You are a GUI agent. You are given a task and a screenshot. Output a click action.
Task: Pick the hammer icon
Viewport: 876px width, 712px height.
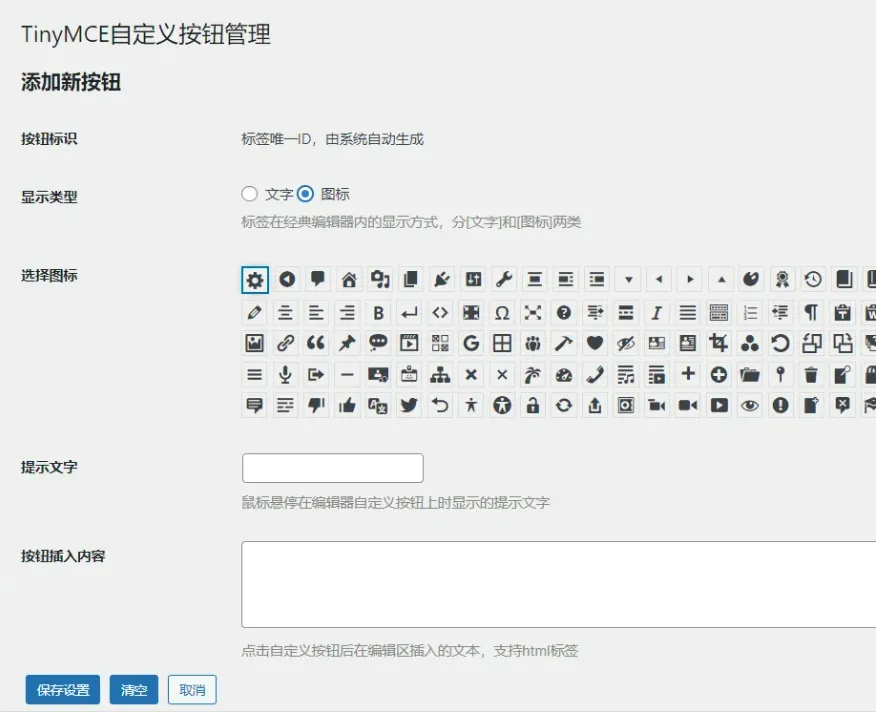tap(564, 343)
